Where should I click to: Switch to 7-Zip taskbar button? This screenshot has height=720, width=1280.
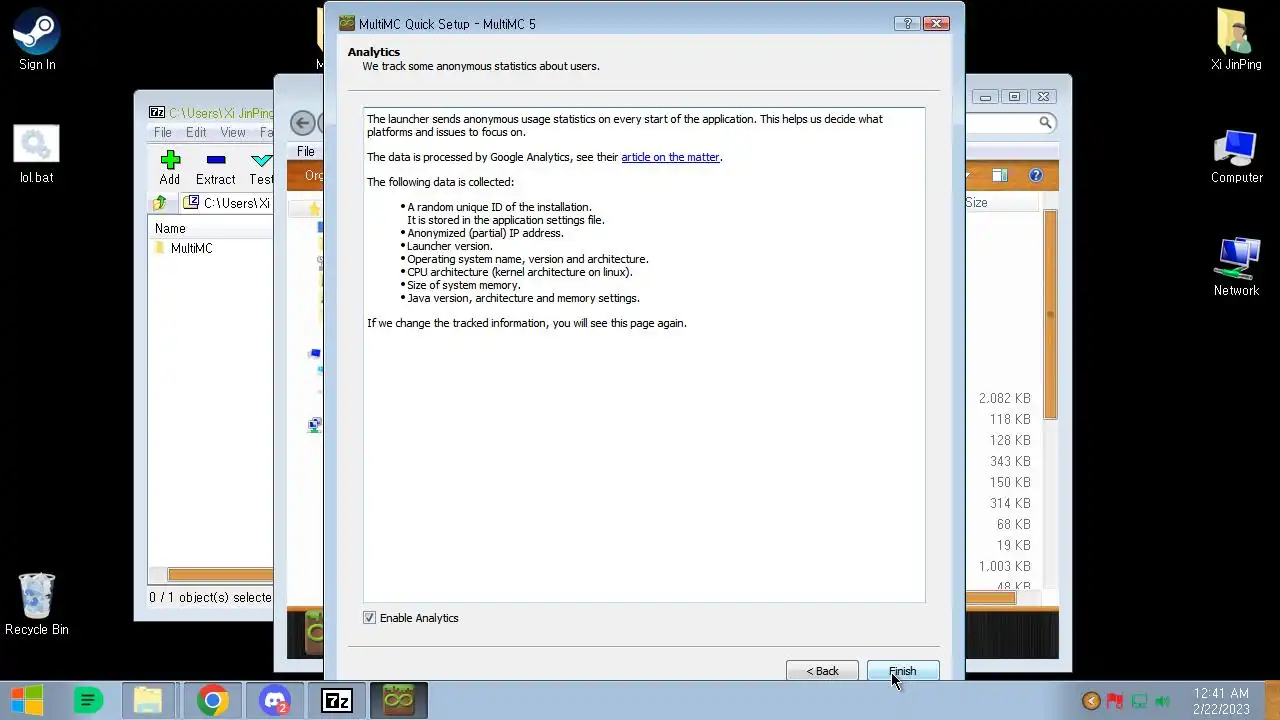point(337,701)
